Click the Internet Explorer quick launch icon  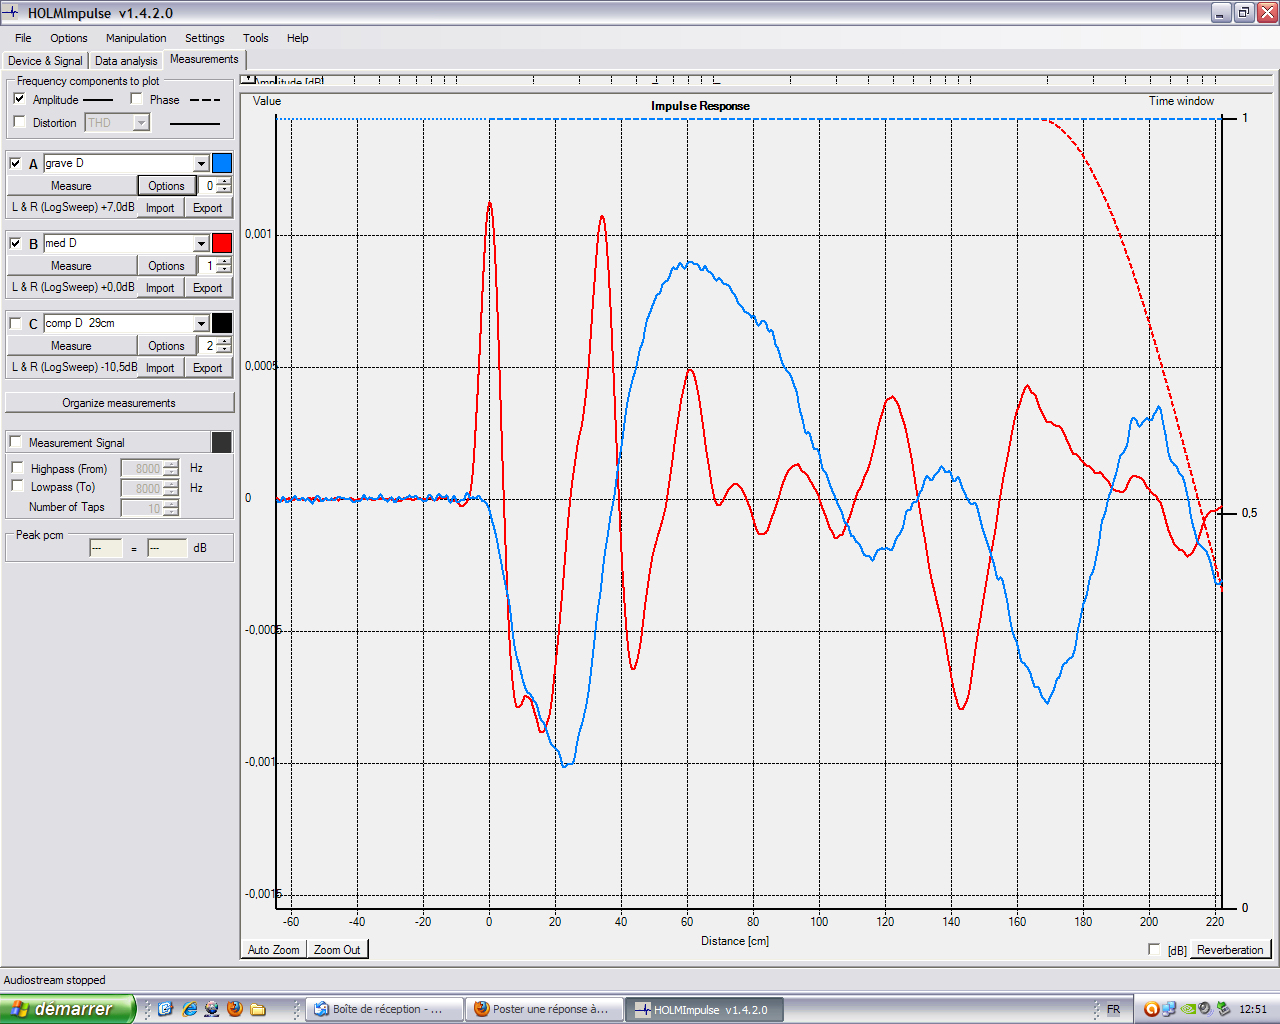(x=189, y=1009)
